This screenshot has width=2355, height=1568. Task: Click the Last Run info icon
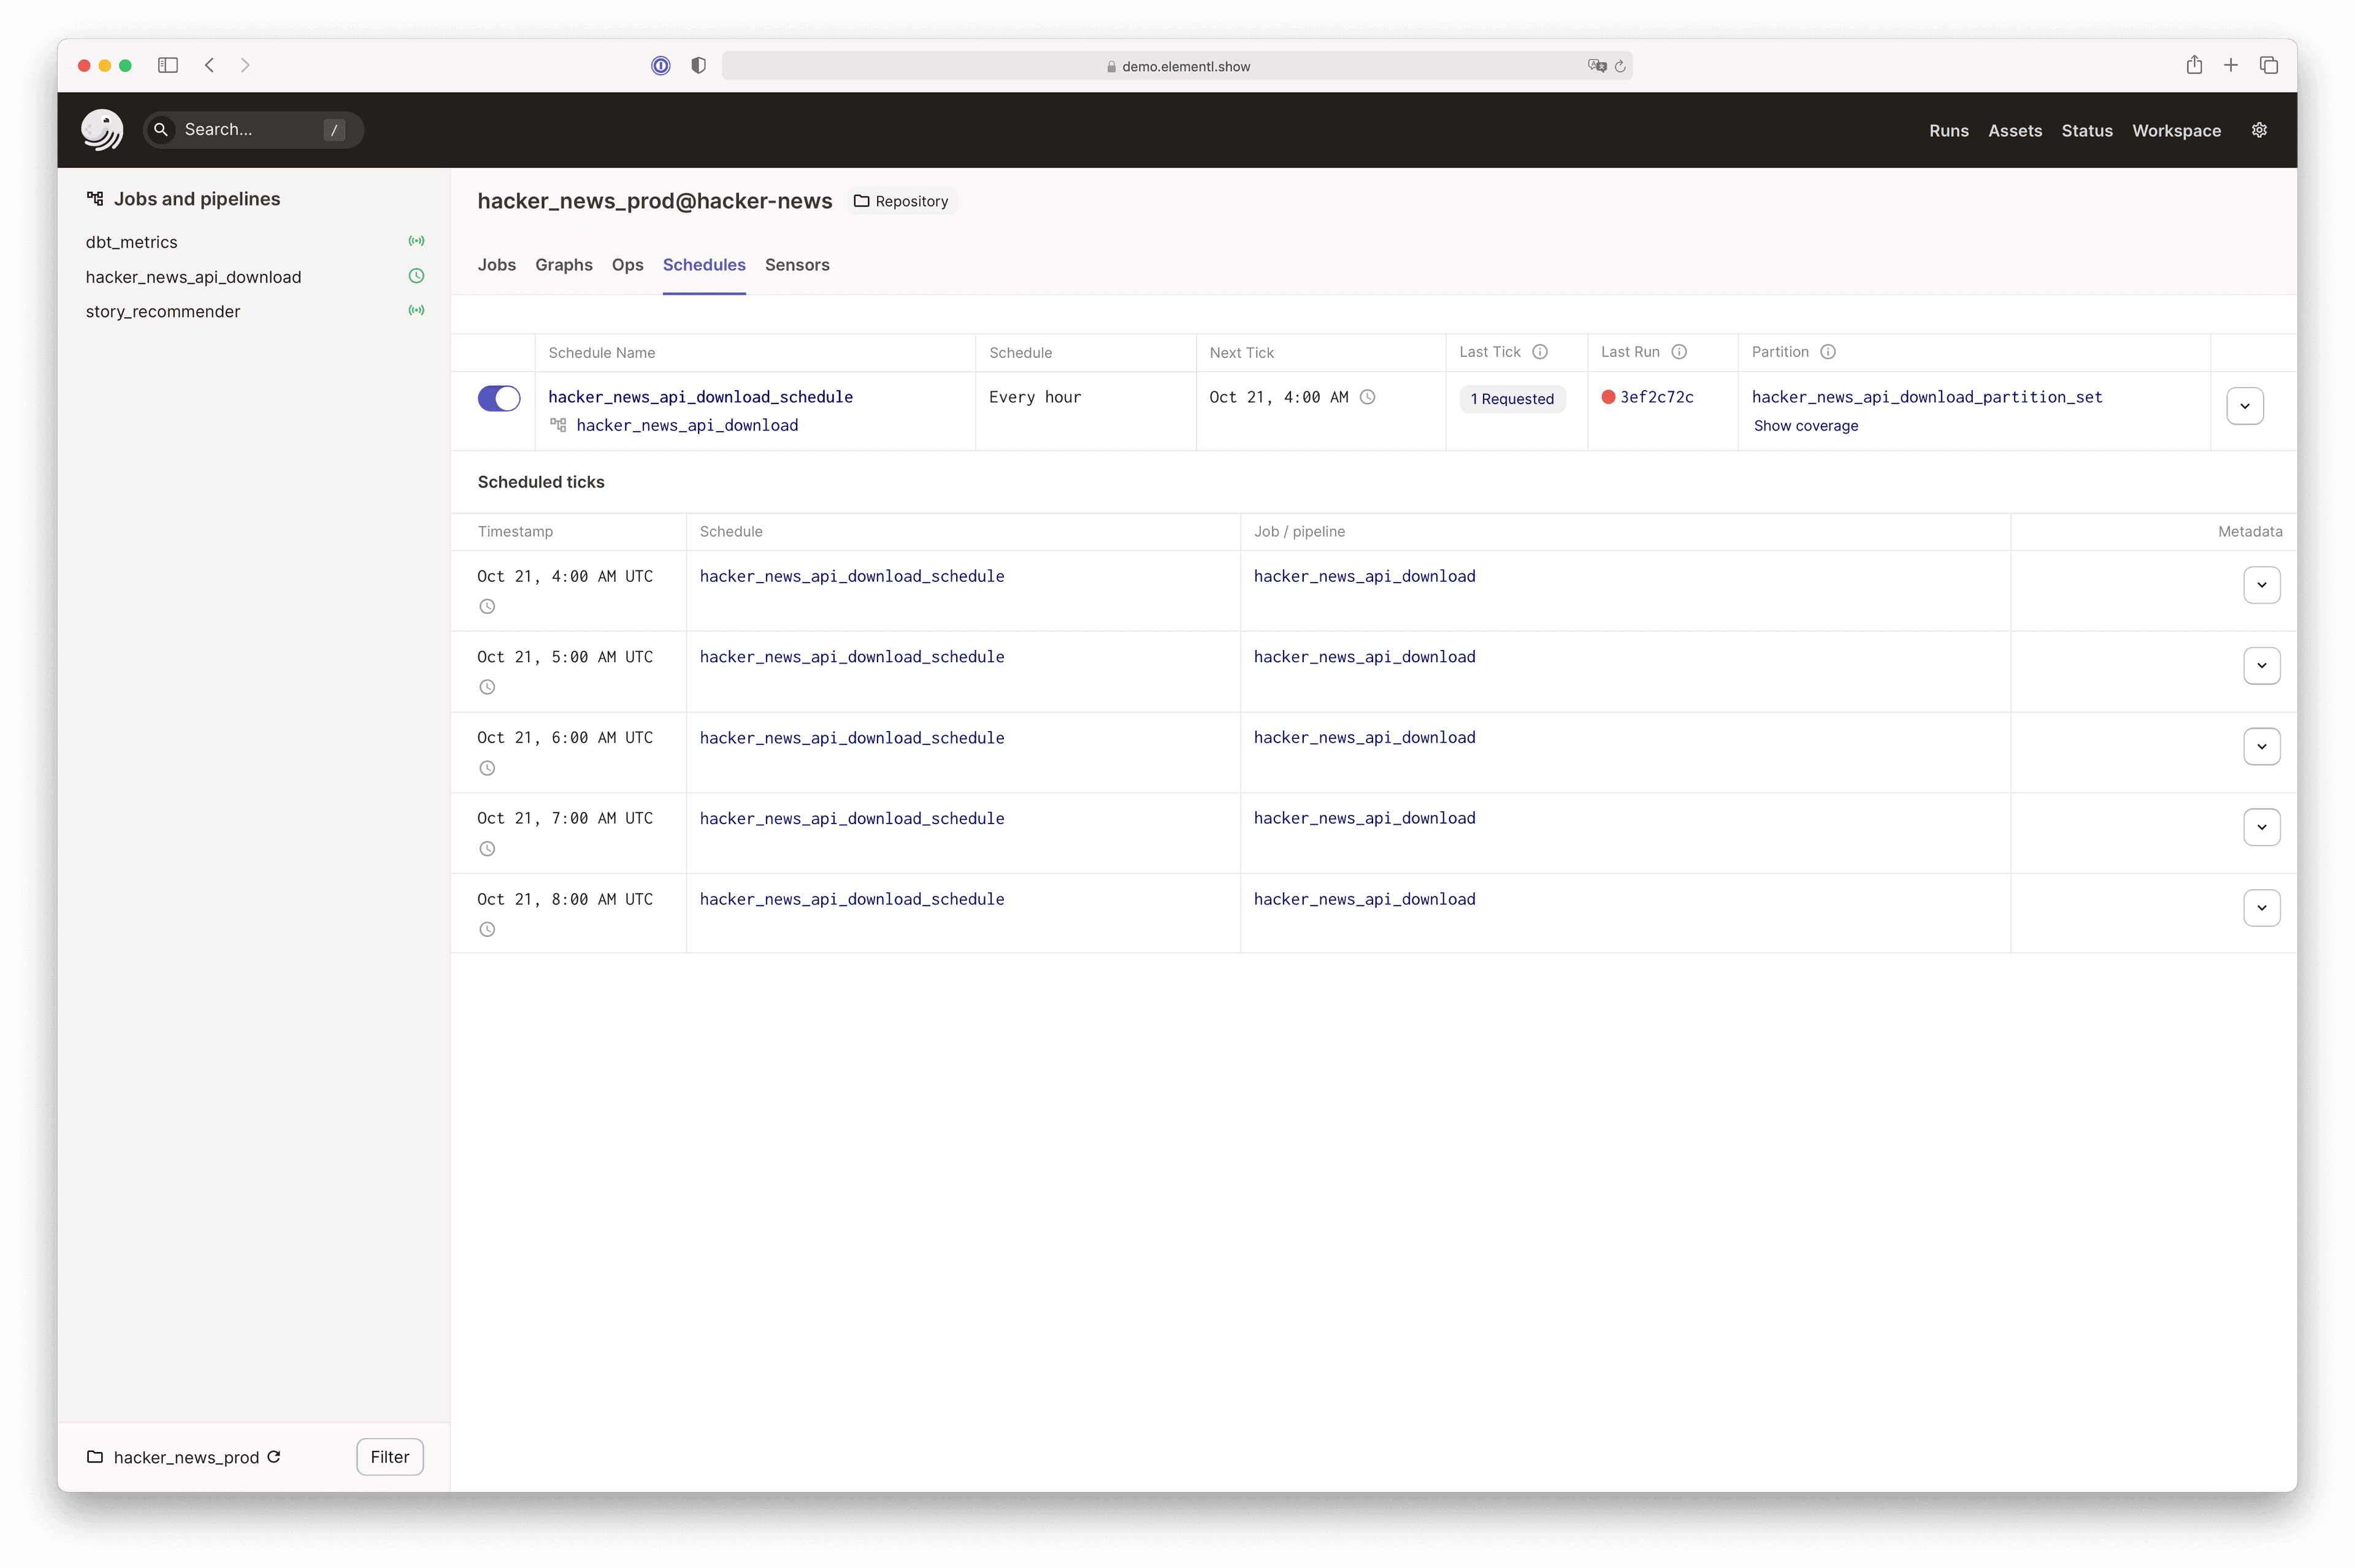click(x=1679, y=352)
